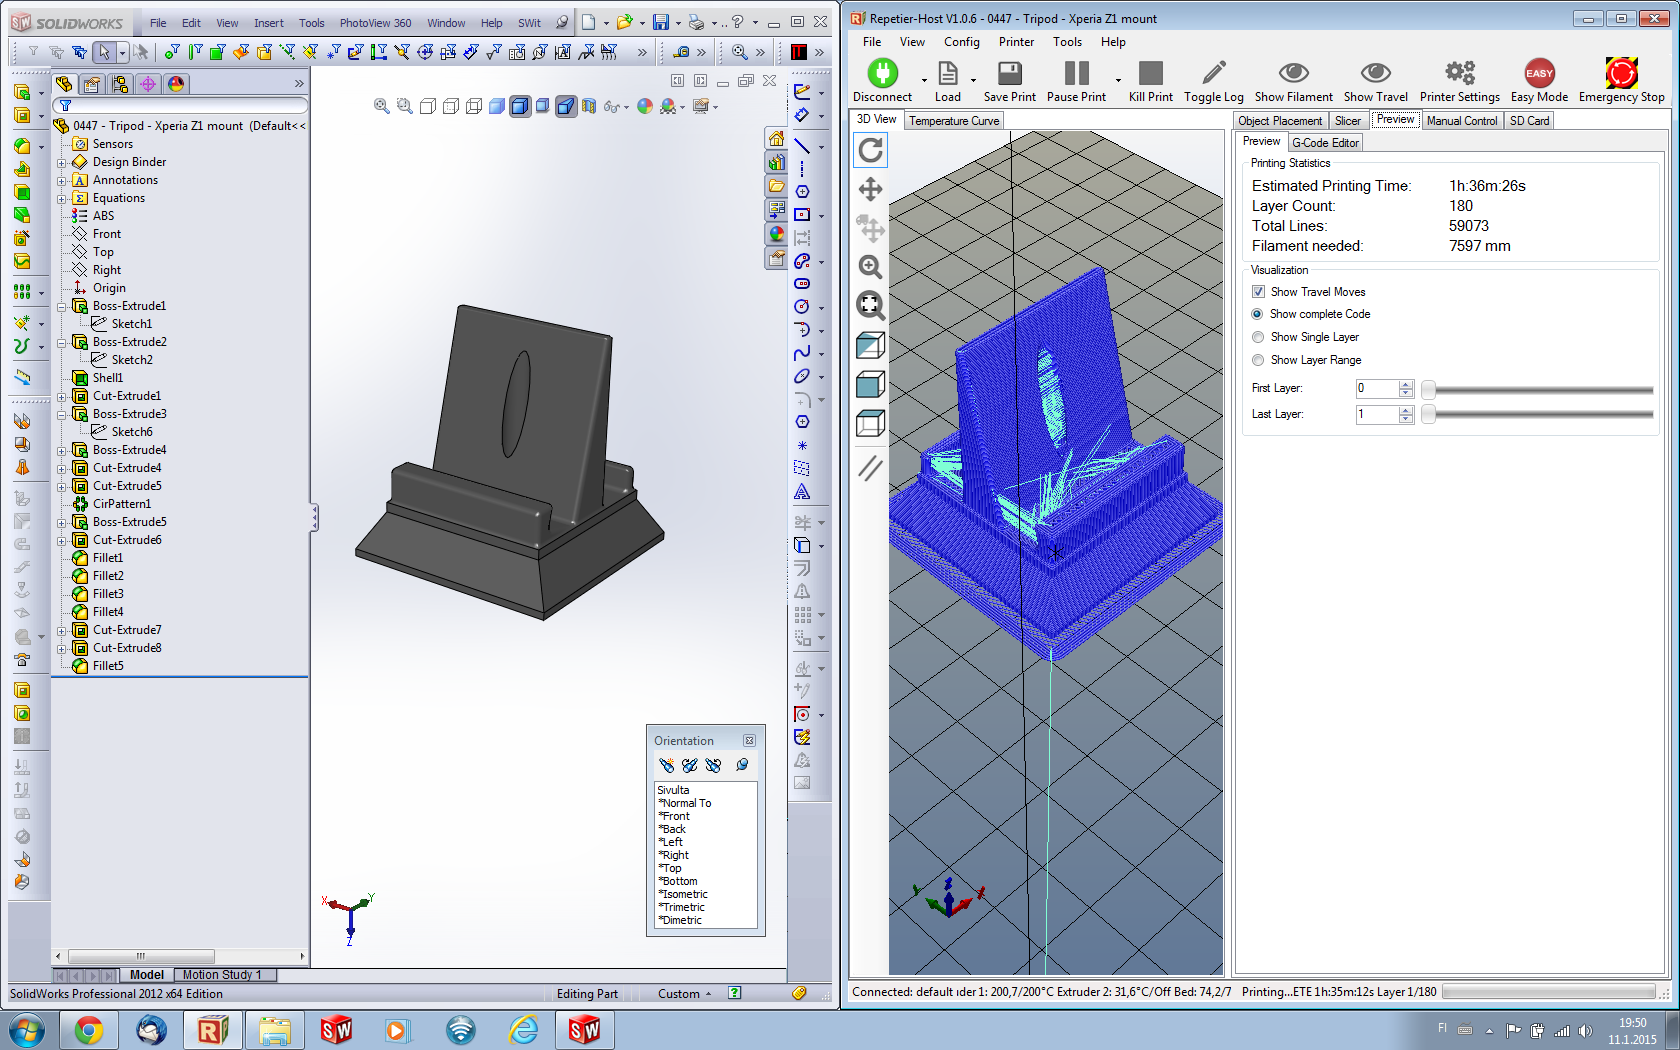Open Pause Print dropdown arrow
1680x1050 pixels.
point(1118,80)
